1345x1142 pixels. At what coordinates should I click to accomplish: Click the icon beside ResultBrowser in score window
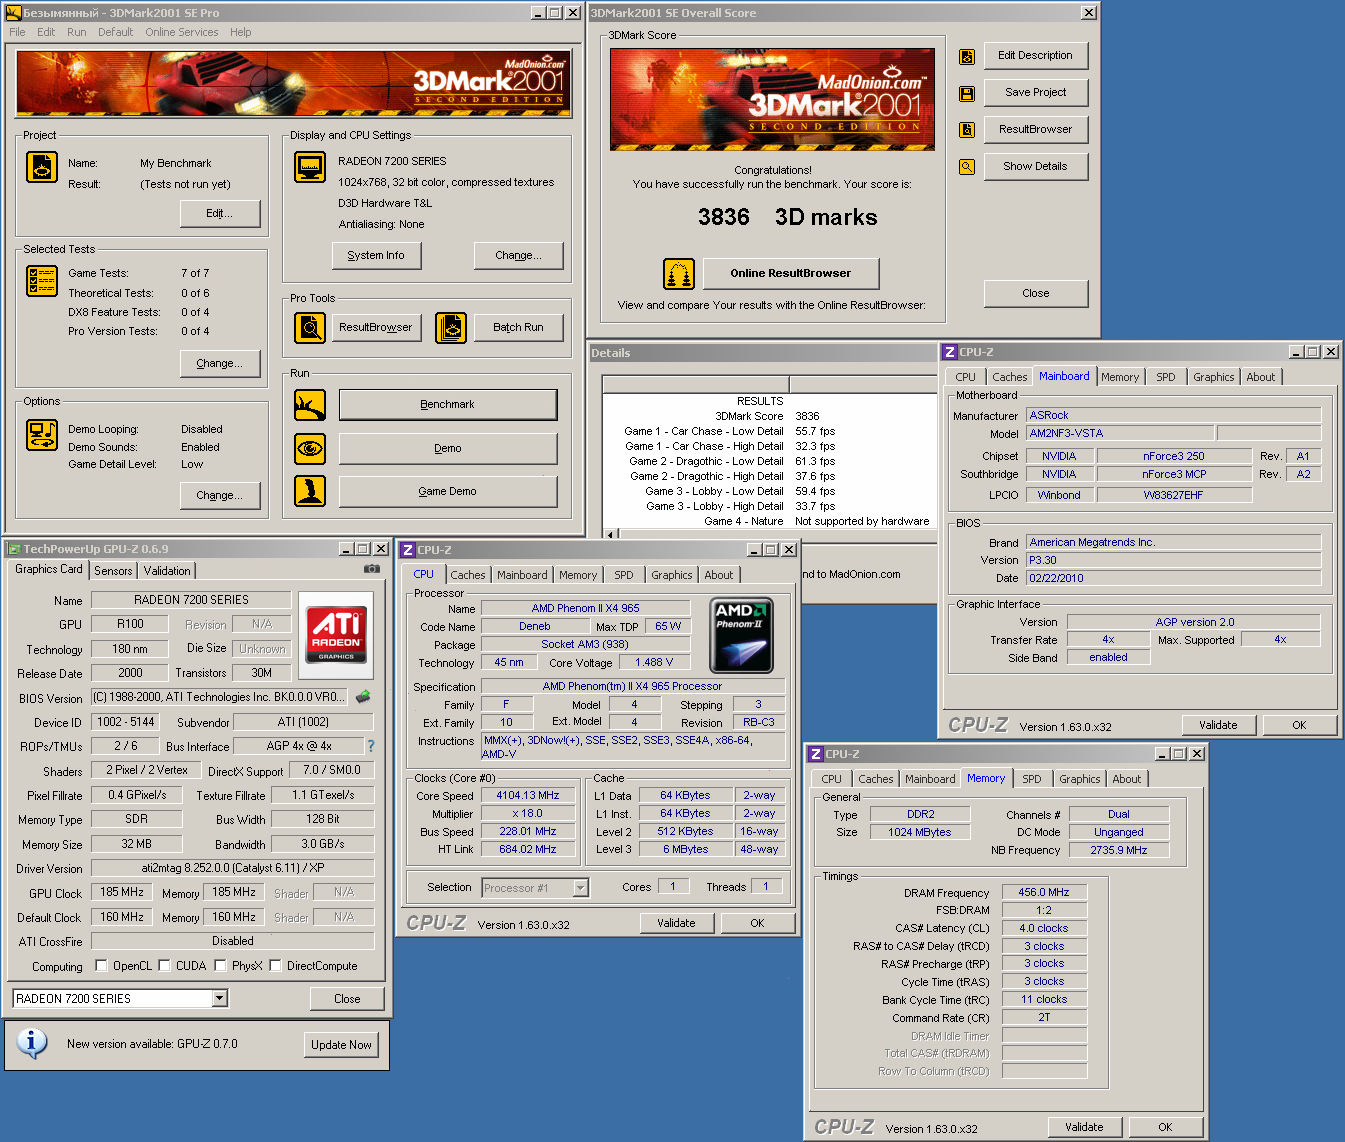967,129
